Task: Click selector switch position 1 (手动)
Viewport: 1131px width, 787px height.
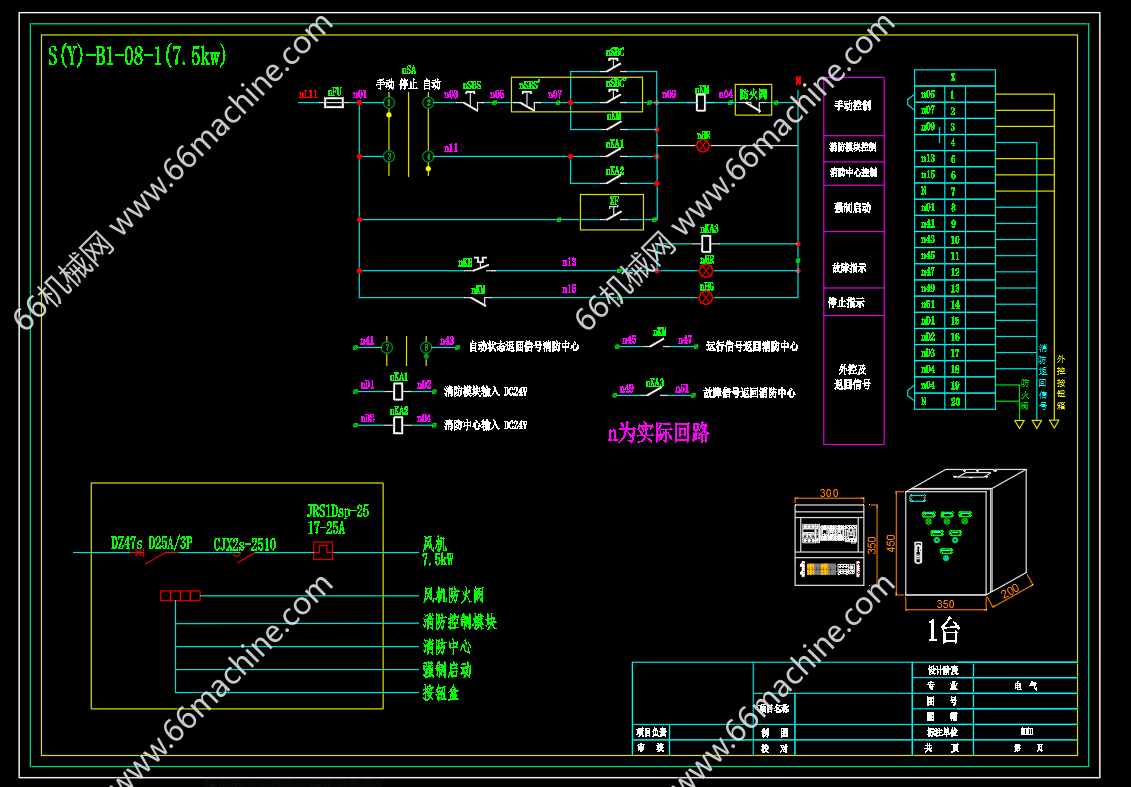Action: pos(389,102)
